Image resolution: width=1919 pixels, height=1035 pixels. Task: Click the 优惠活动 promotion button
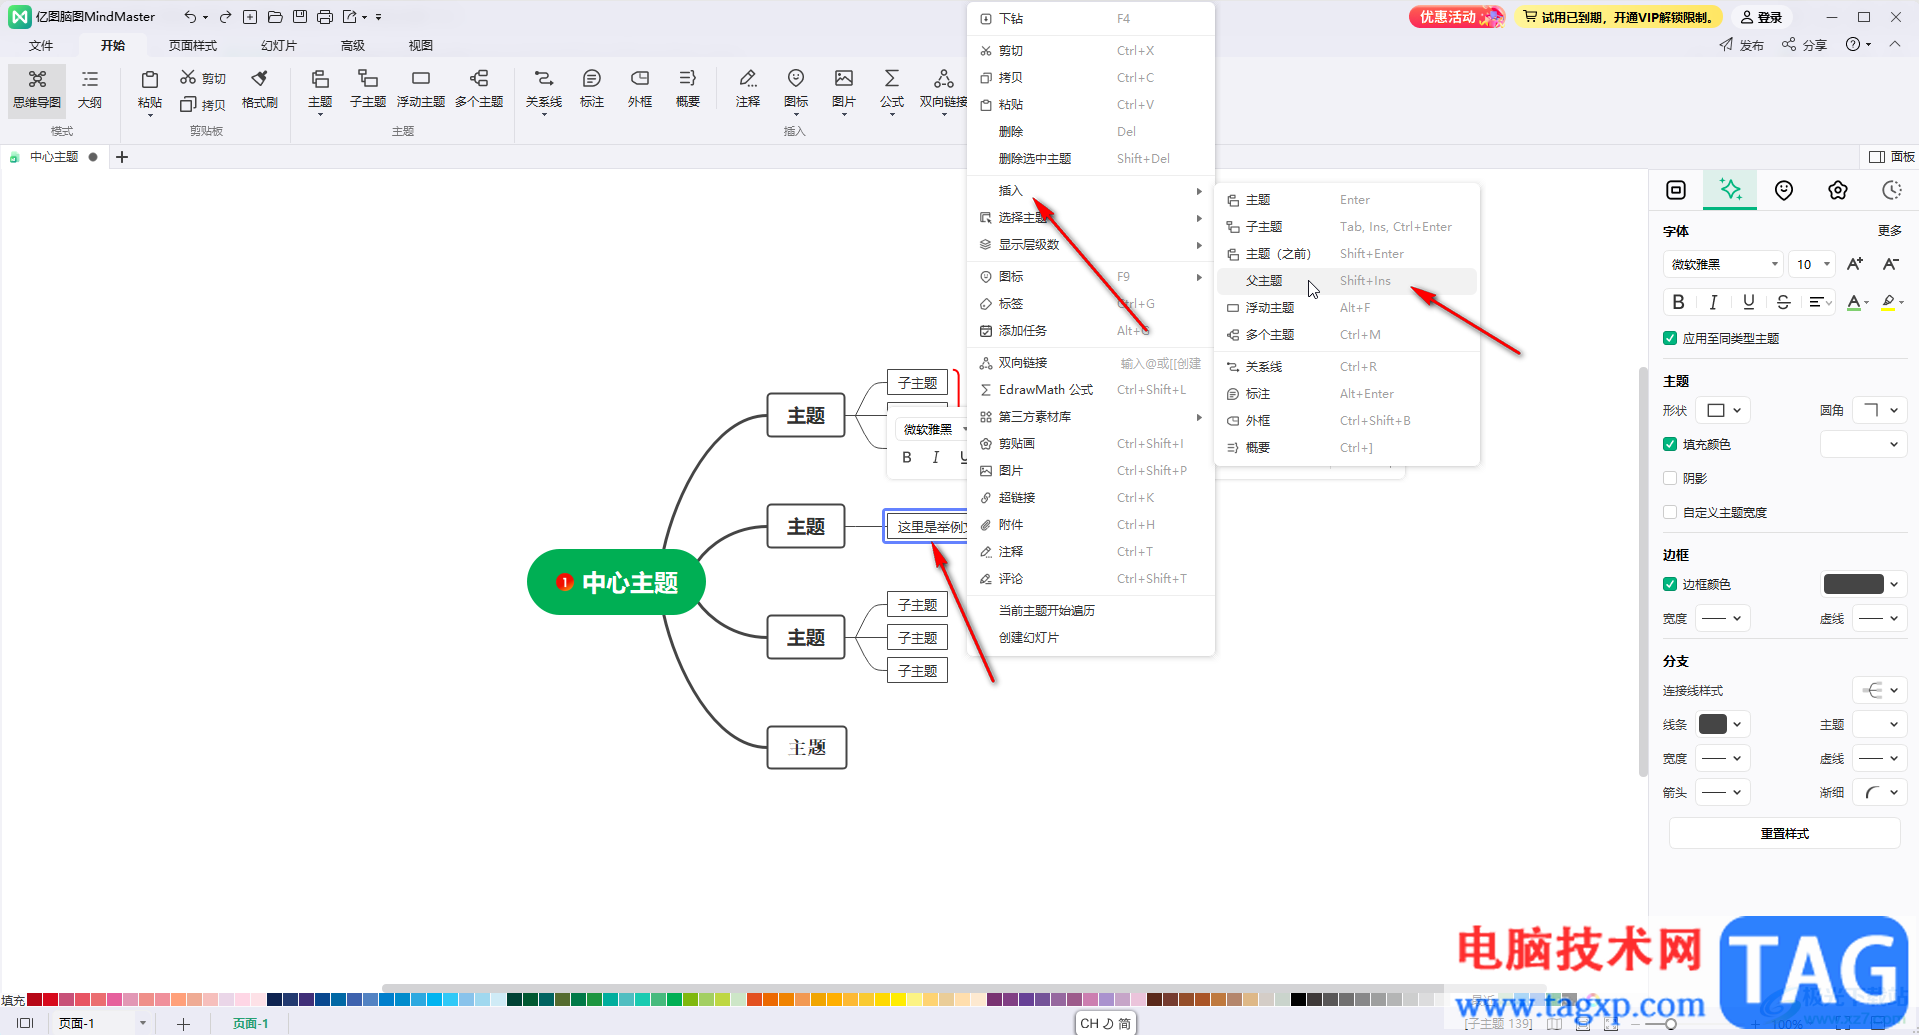click(x=1456, y=17)
